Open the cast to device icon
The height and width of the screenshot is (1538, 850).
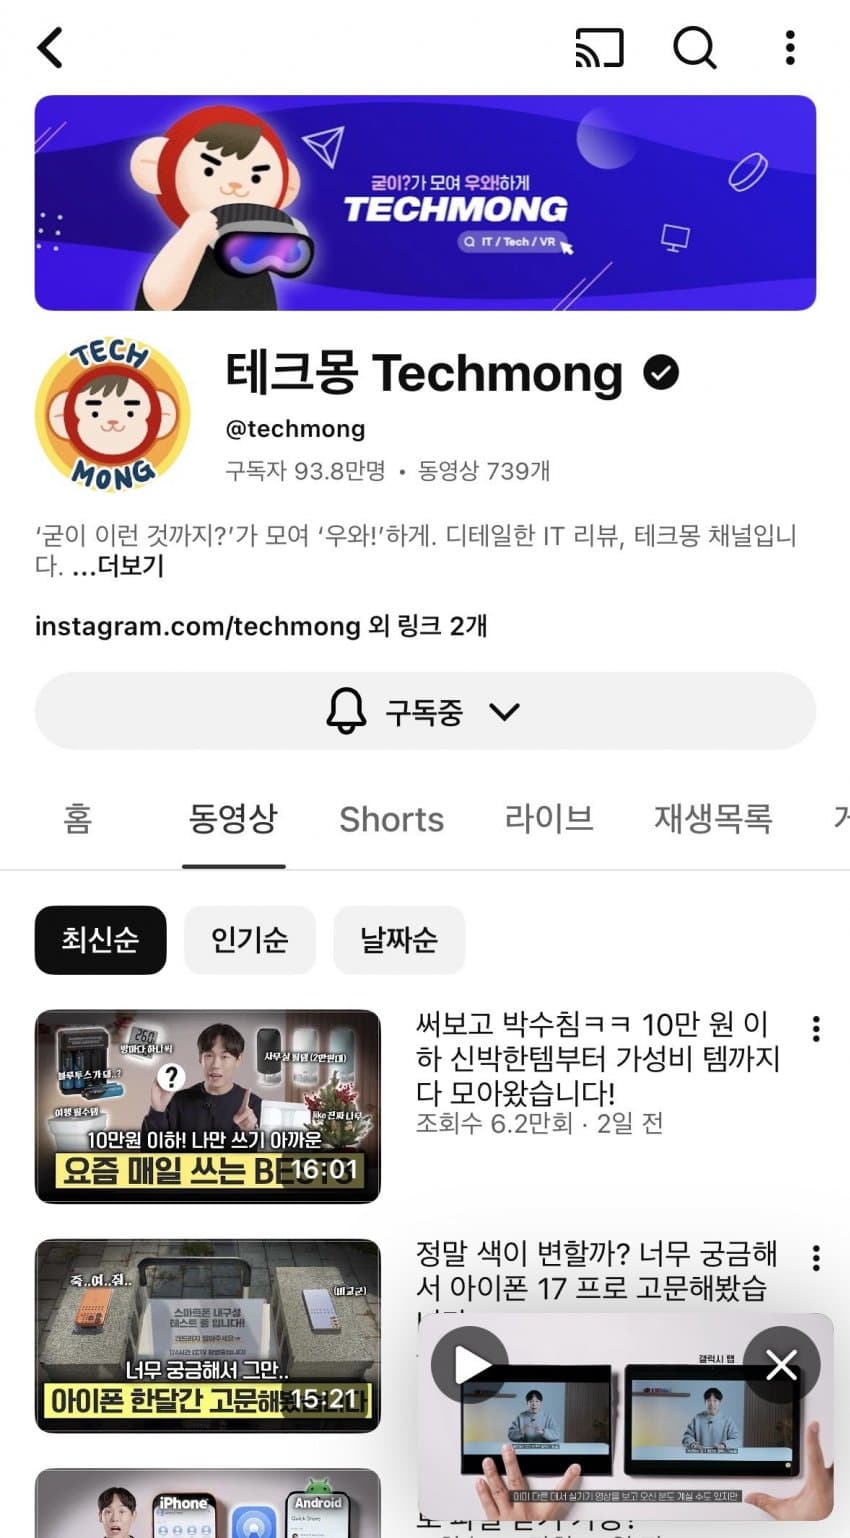tap(599, 47)
